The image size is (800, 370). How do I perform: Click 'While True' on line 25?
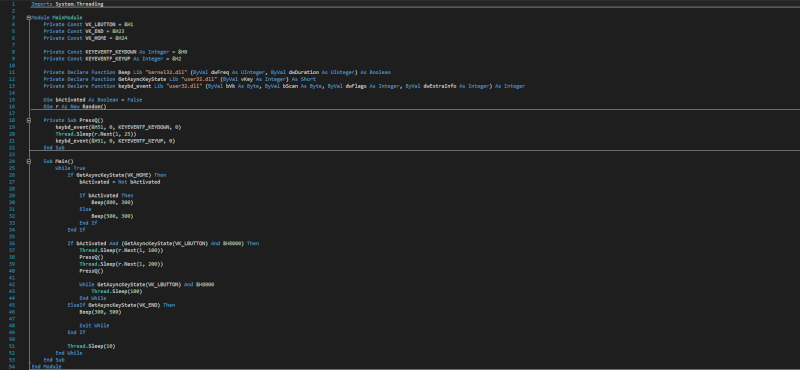[x=70, y=168]
